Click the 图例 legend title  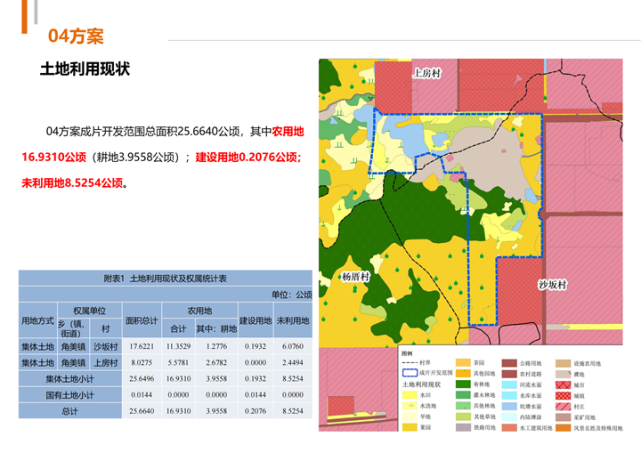click(x=407, y=353)
